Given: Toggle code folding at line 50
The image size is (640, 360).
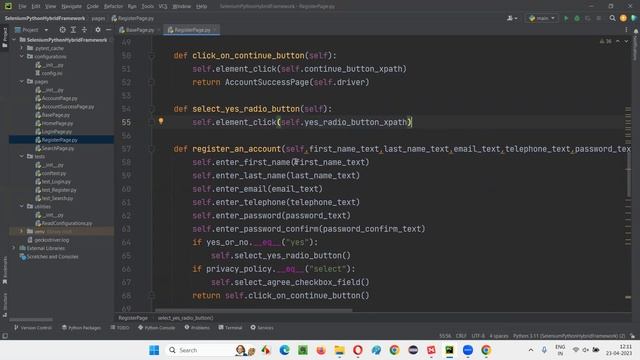Looking at the screenshot, I should pos(151,55).
